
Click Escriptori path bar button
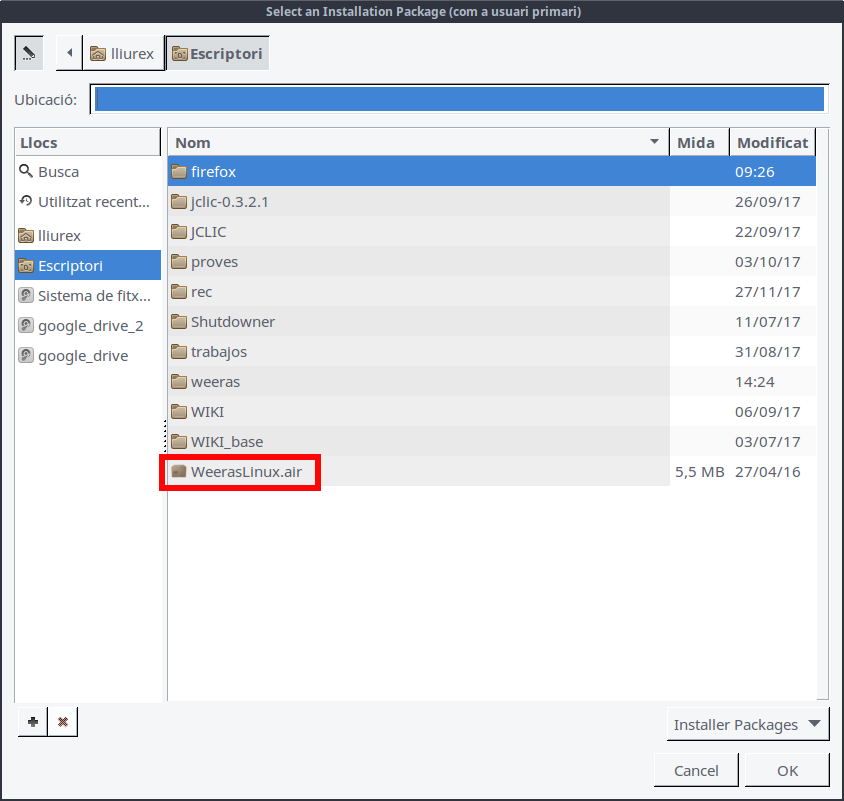tap(217, 53)
